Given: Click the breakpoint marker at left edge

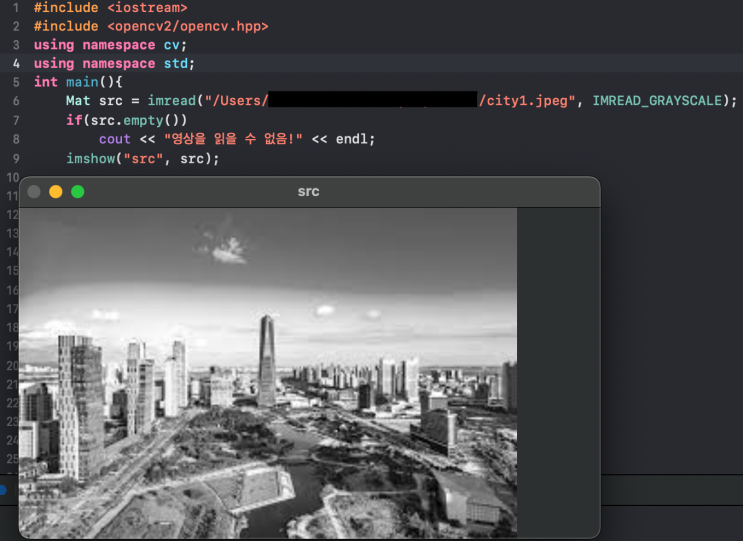Looking at the screenshot, I should 3,490.
